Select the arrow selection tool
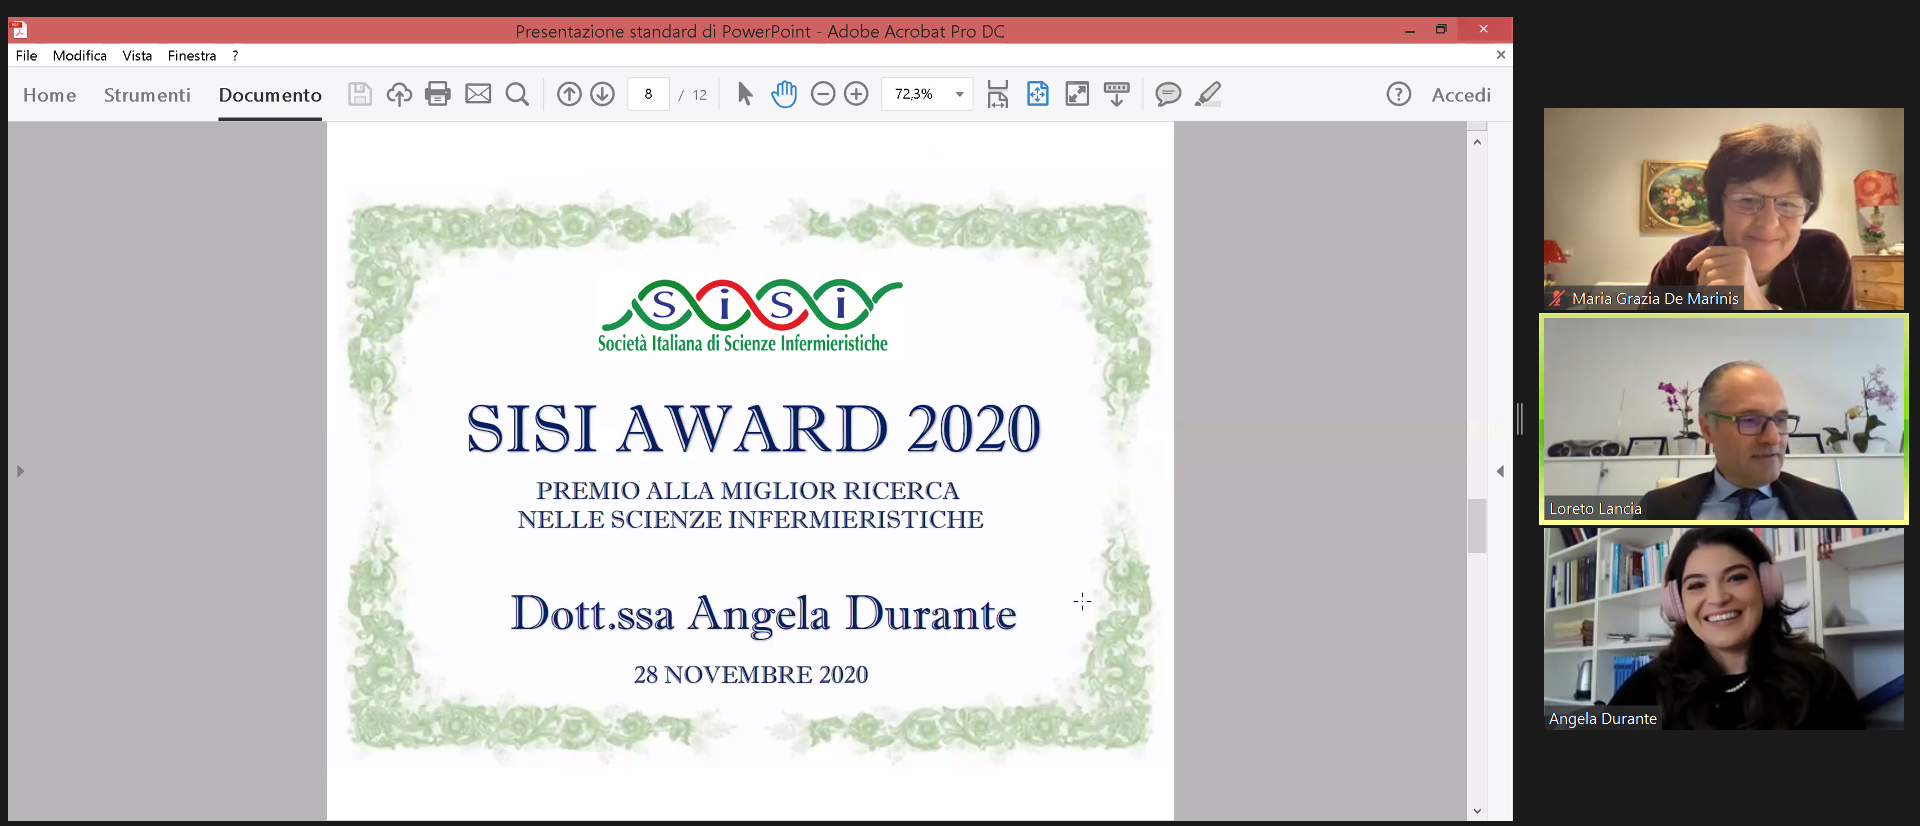 click(x=745, y=94)
